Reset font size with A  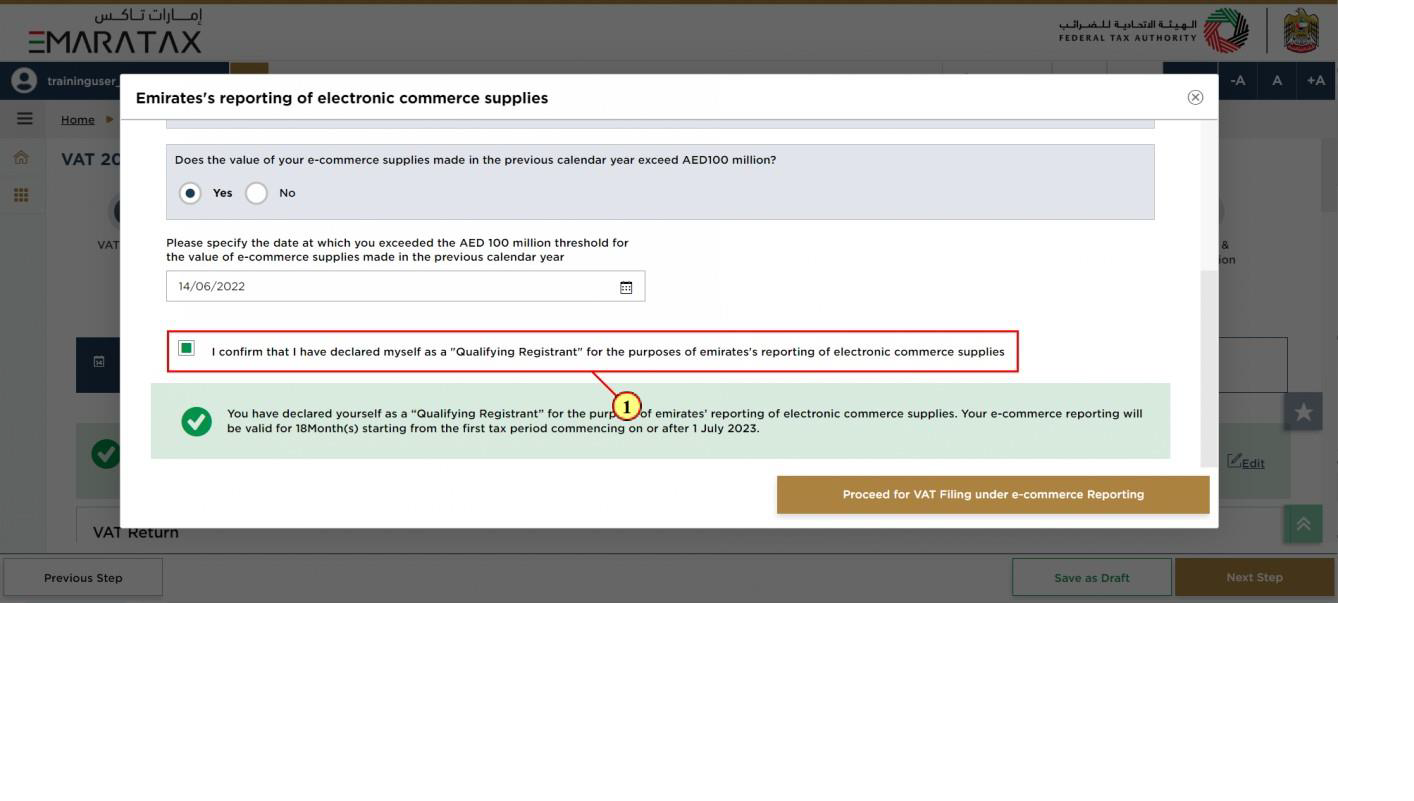[1277, 81]
